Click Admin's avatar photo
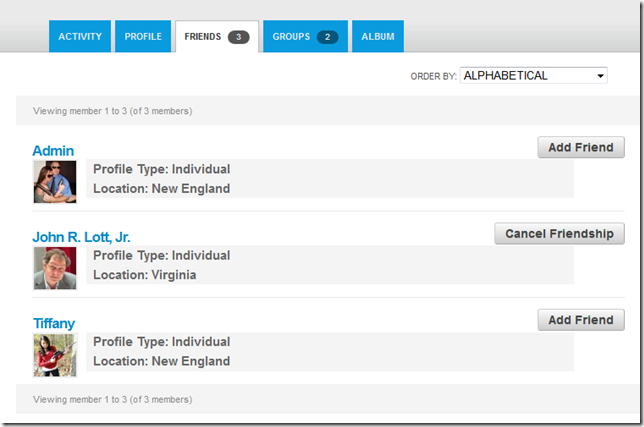Image resolution: width=644 pixels, height=427 pixels. point(55,182)
